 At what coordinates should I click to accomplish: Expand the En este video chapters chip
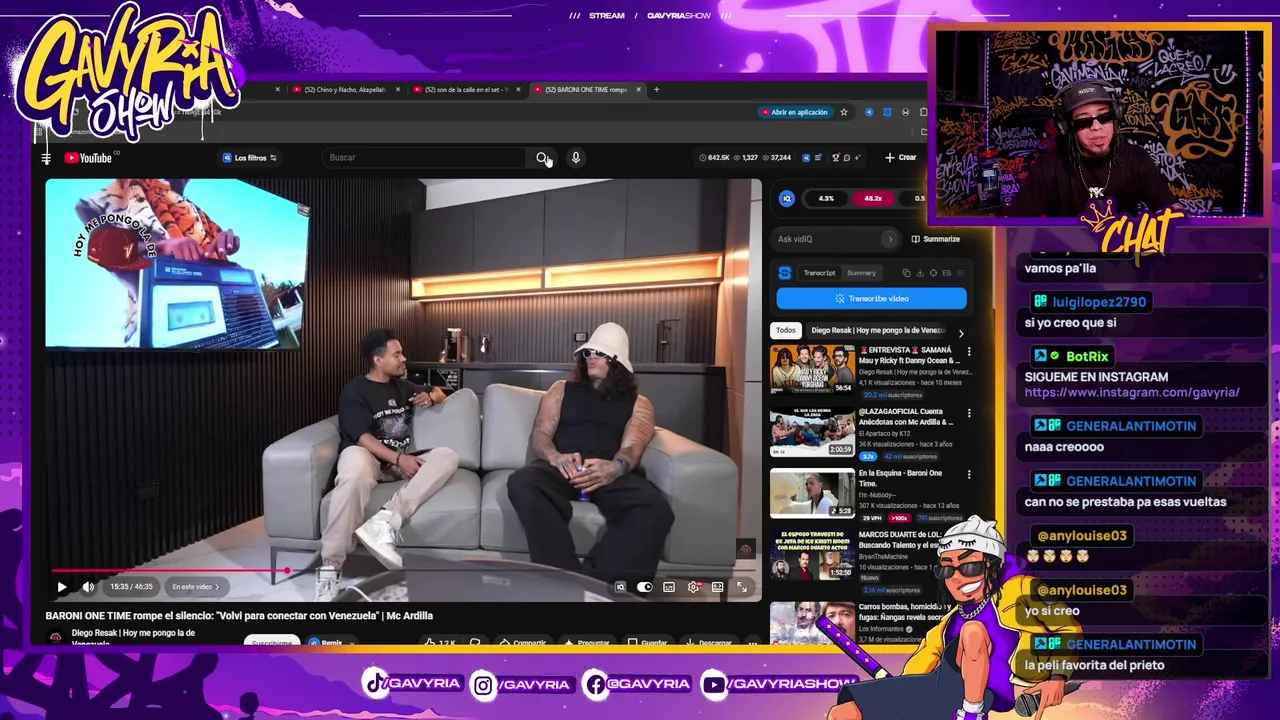tap(195, 587)
